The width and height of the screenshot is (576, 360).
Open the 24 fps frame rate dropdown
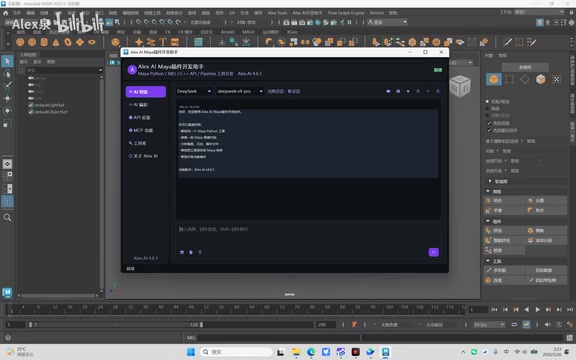[489, 325]
